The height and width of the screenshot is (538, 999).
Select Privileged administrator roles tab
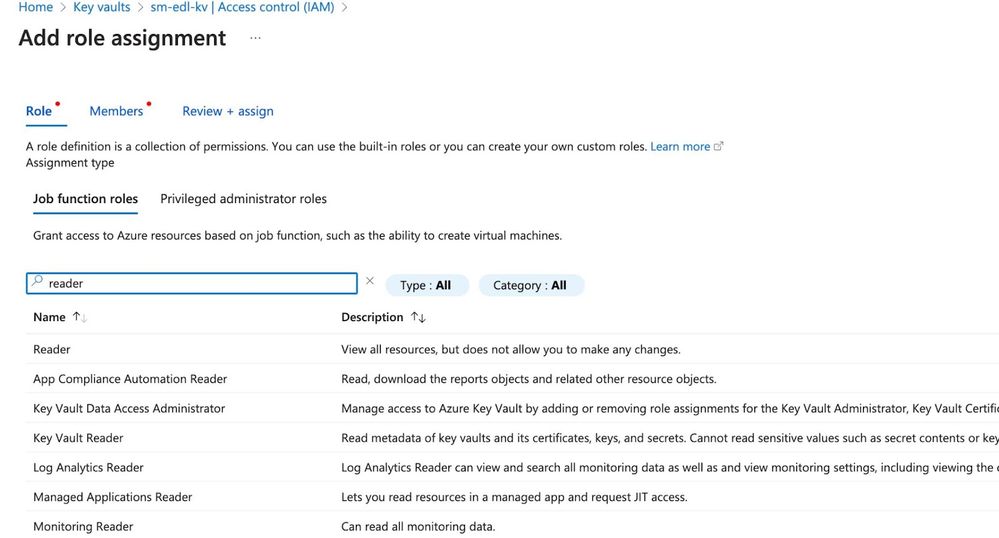pyautogui.click(x=243, y=199)
